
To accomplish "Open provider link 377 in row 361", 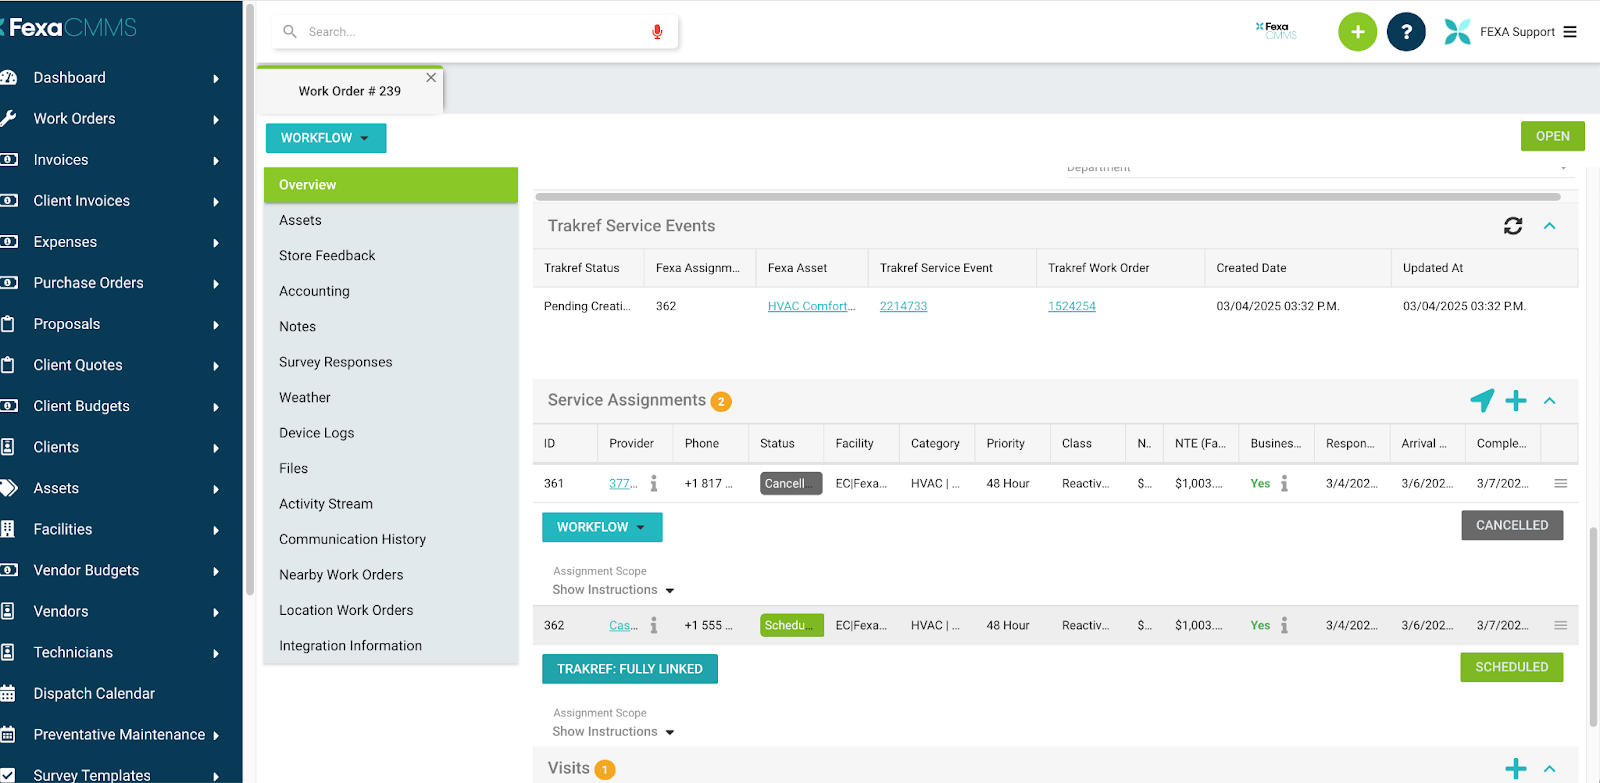I will [623, 483].
